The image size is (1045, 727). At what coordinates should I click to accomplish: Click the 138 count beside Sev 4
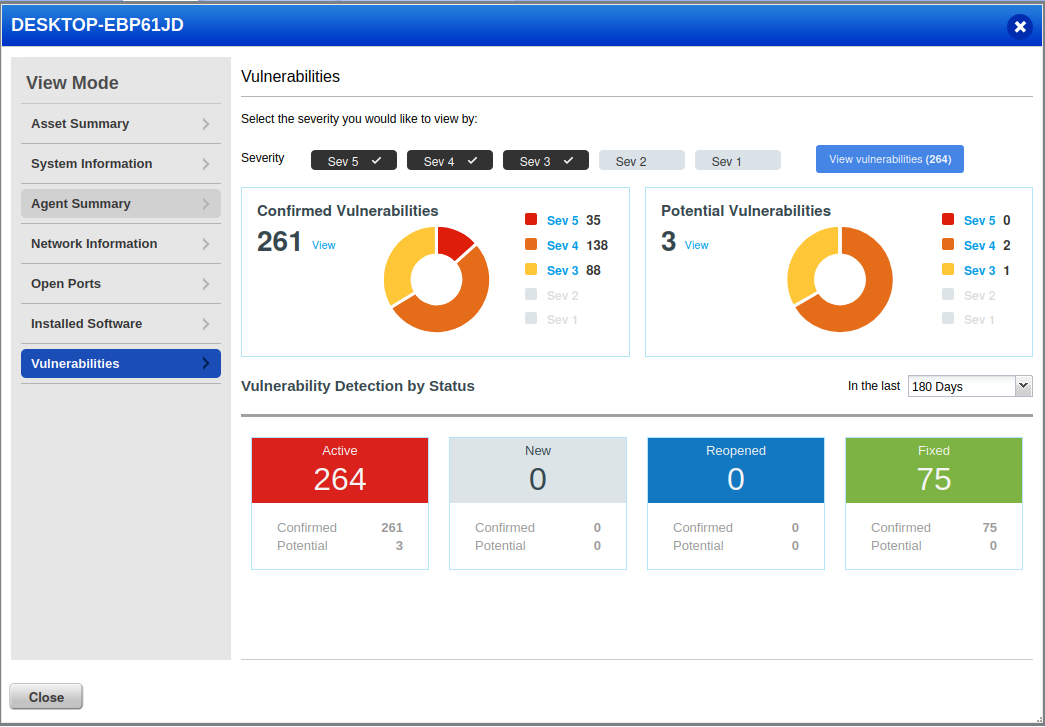click(597, 246)
